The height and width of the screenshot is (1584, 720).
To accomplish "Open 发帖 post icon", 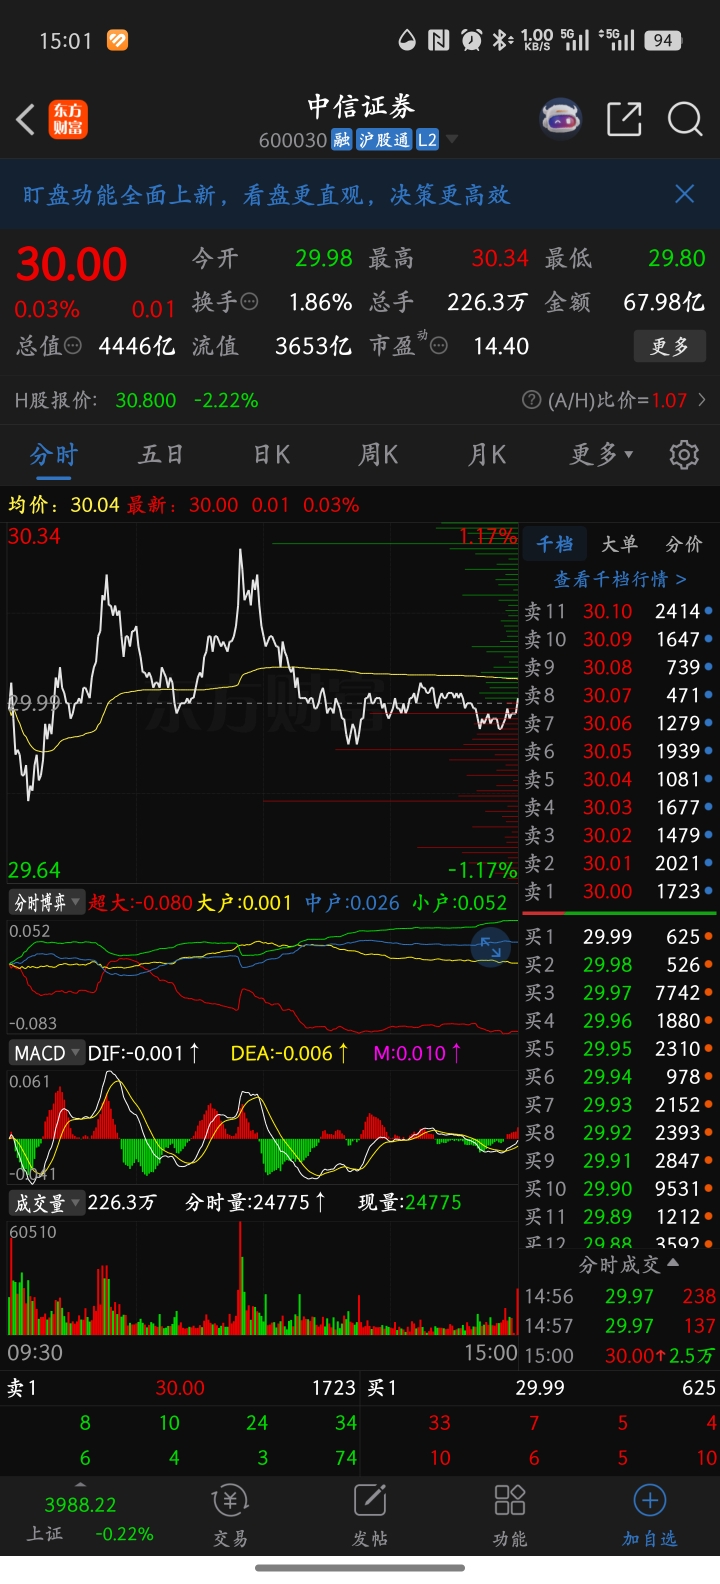I will pos(370,1516).
